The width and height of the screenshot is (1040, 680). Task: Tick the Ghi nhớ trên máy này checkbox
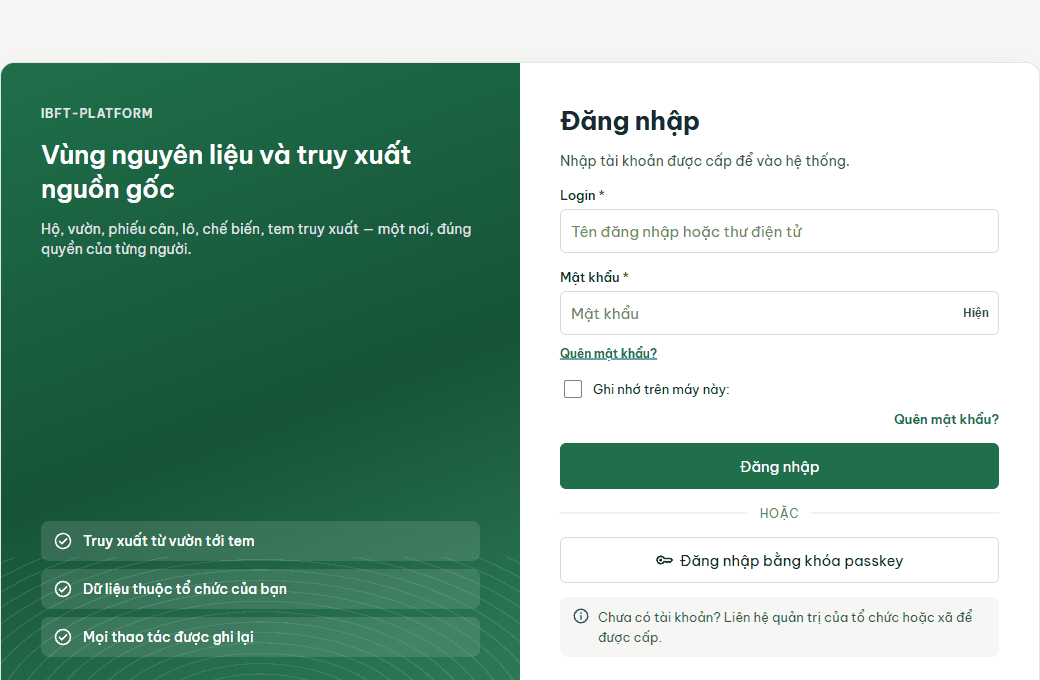click(573, 389)
